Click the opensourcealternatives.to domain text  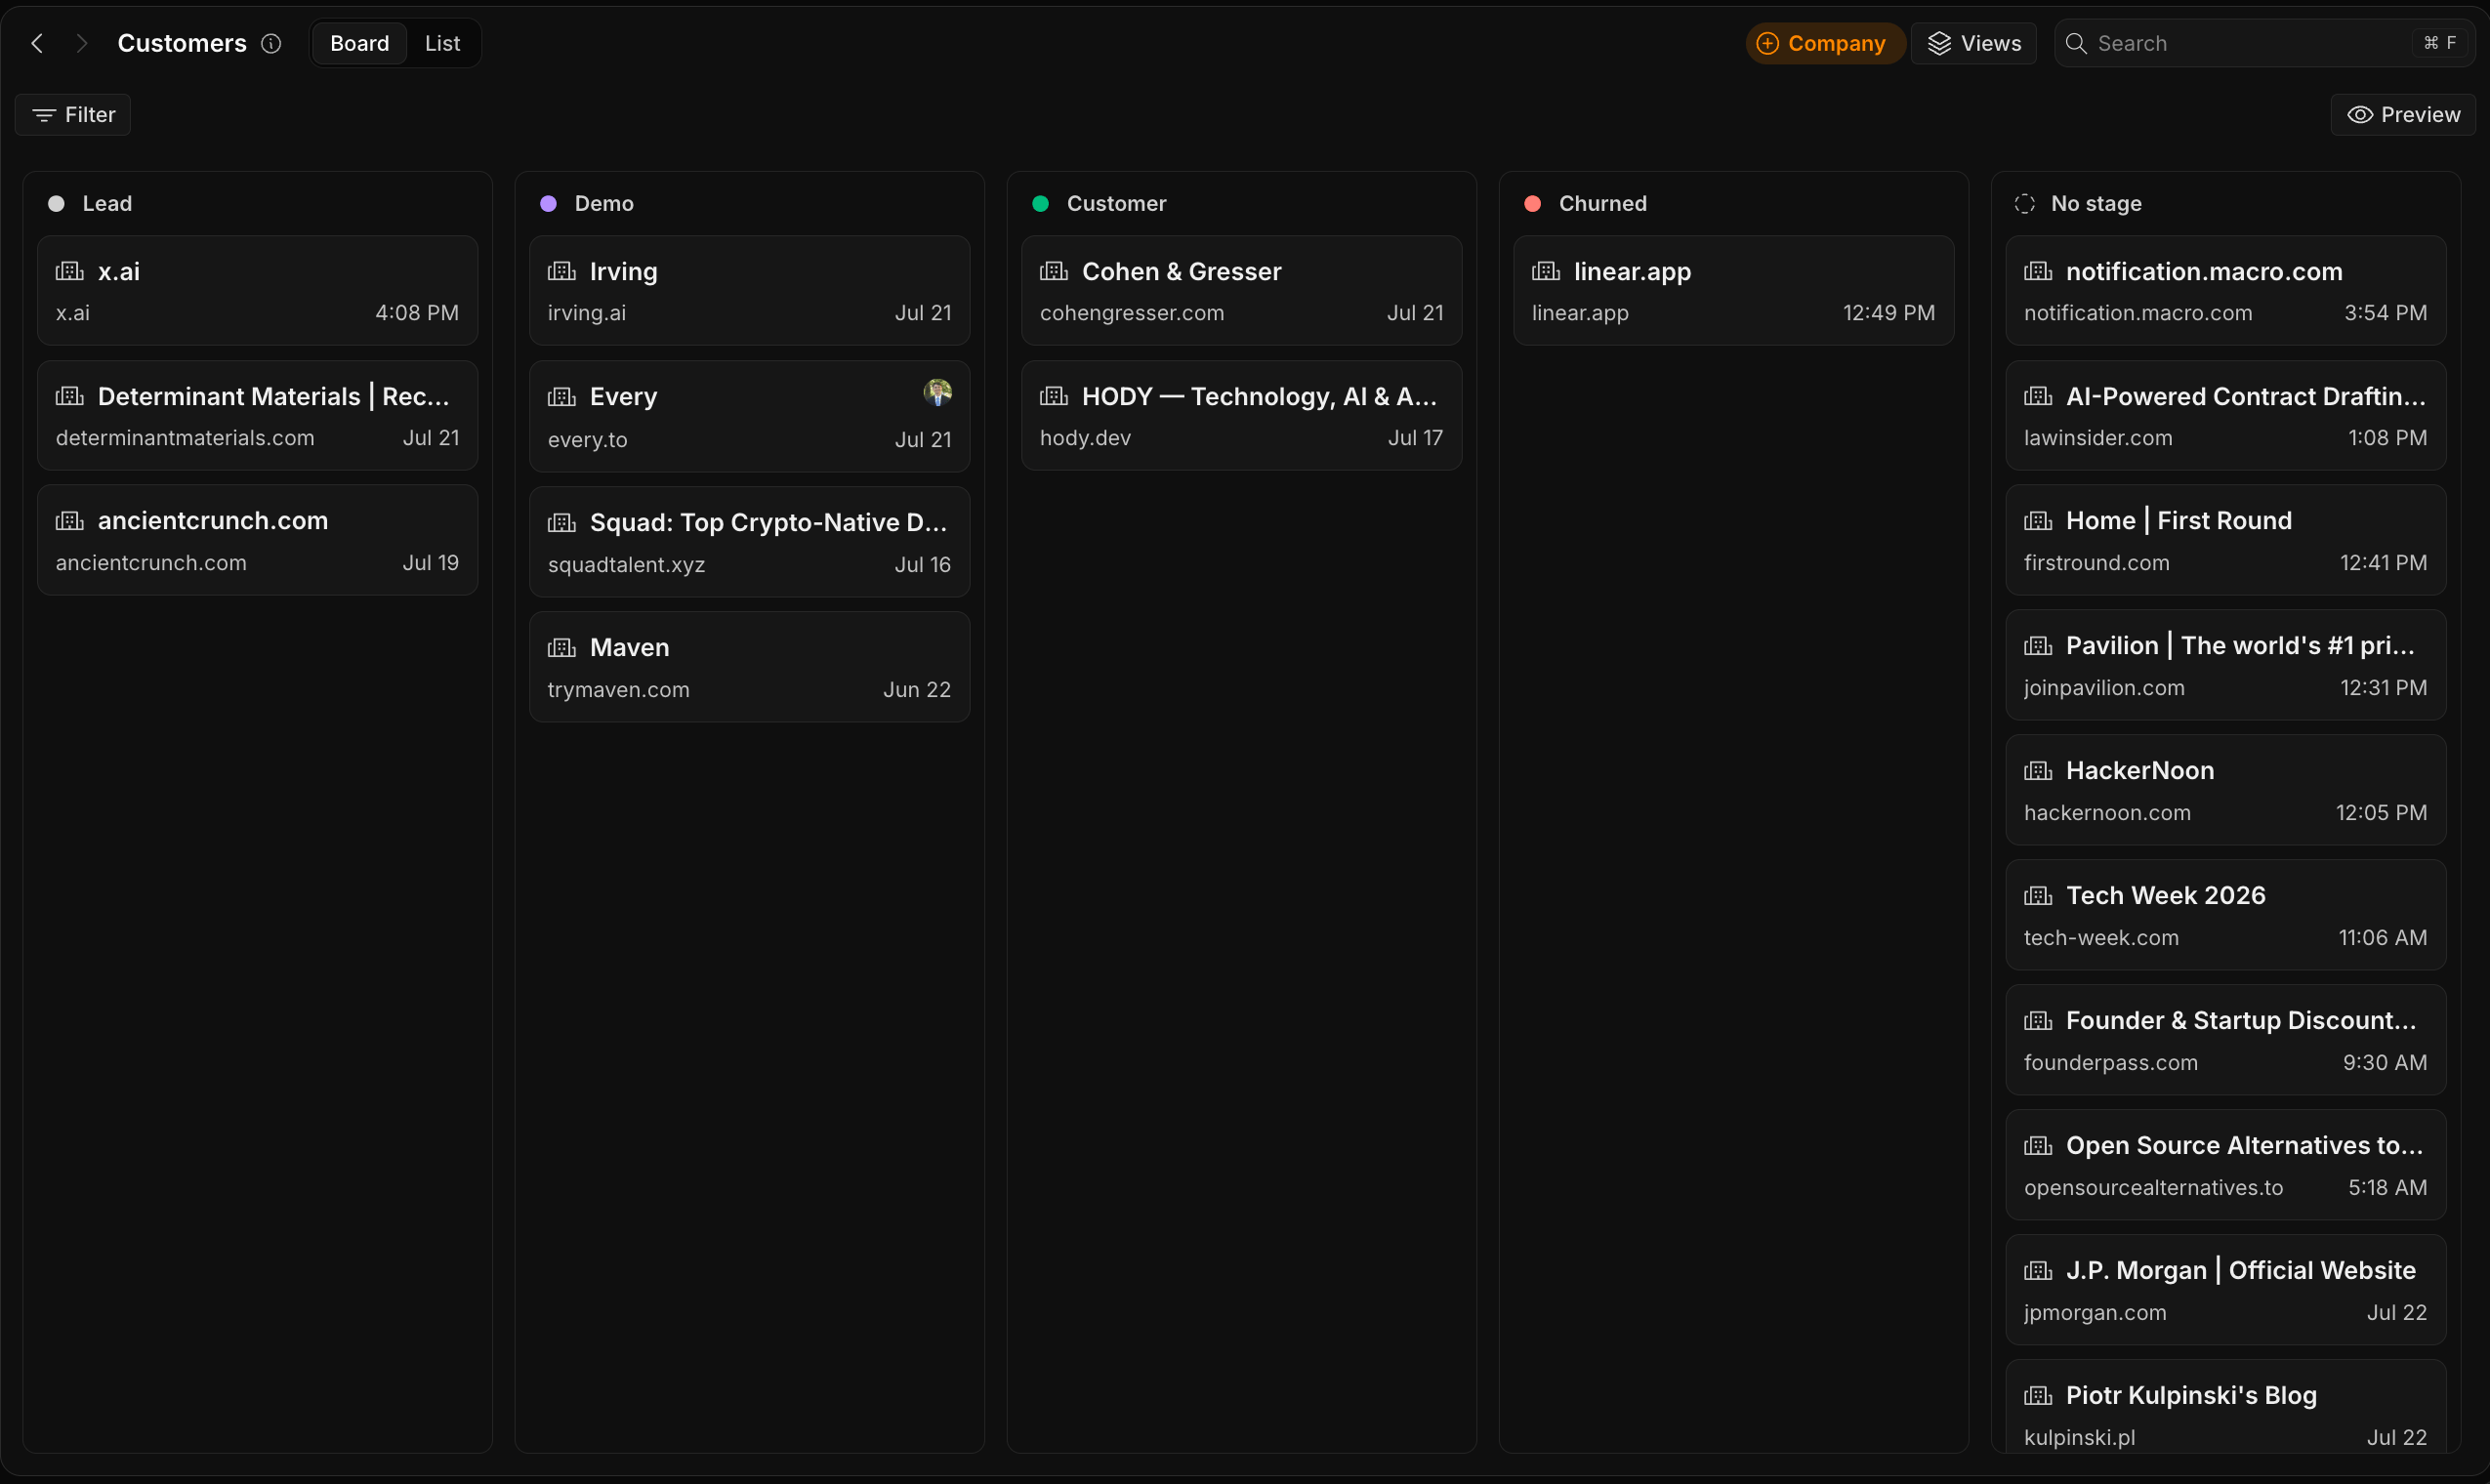coord(2154,1188)
